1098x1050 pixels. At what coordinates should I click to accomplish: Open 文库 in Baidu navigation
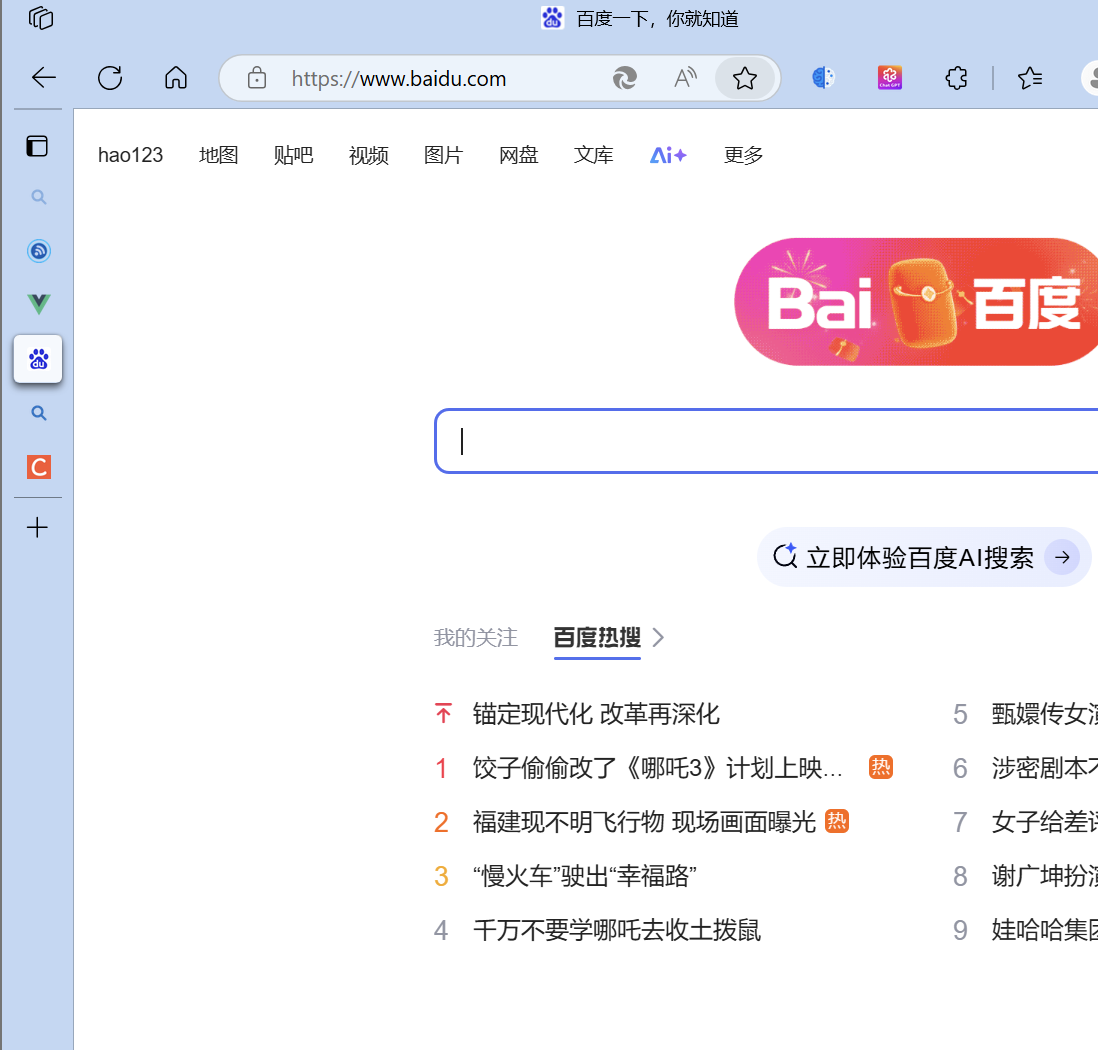coord(593,155)
